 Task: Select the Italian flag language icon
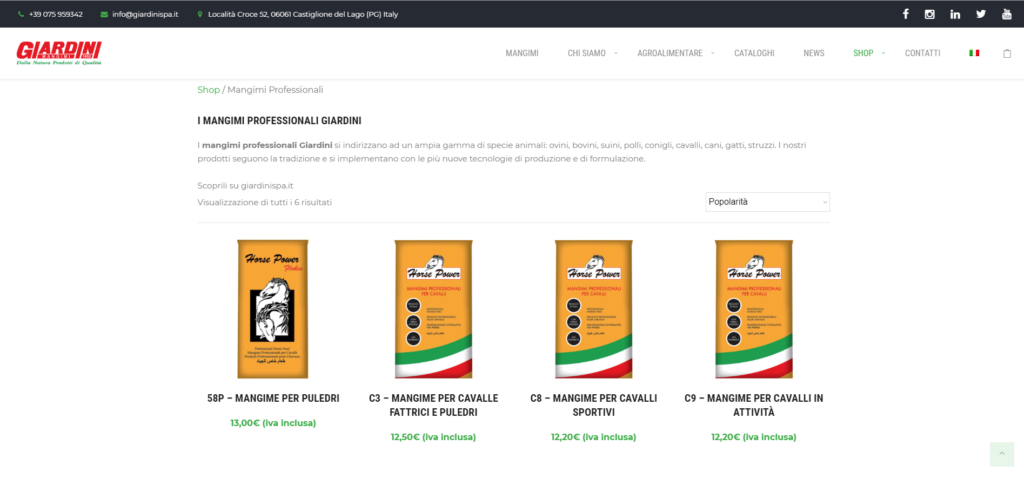pos(974,53)
